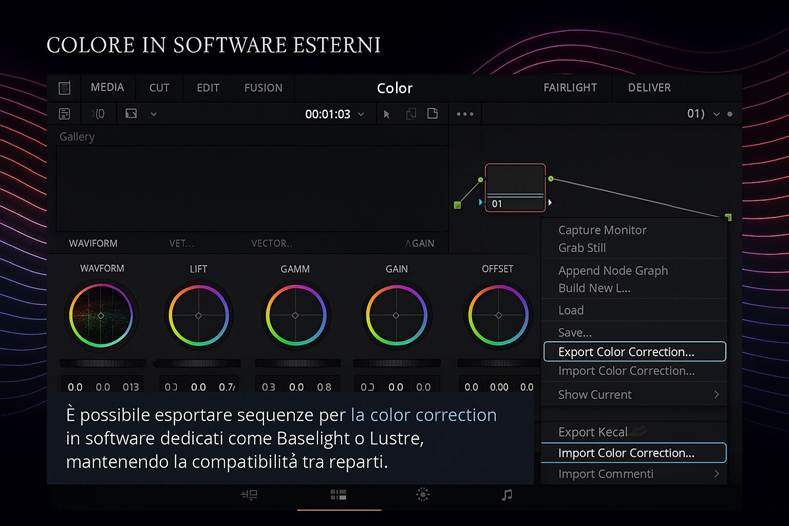This screenshot has width=789, height=526.
Task: Click the grid thumbnails icon at bottom
Action: (x=338, y=495)
